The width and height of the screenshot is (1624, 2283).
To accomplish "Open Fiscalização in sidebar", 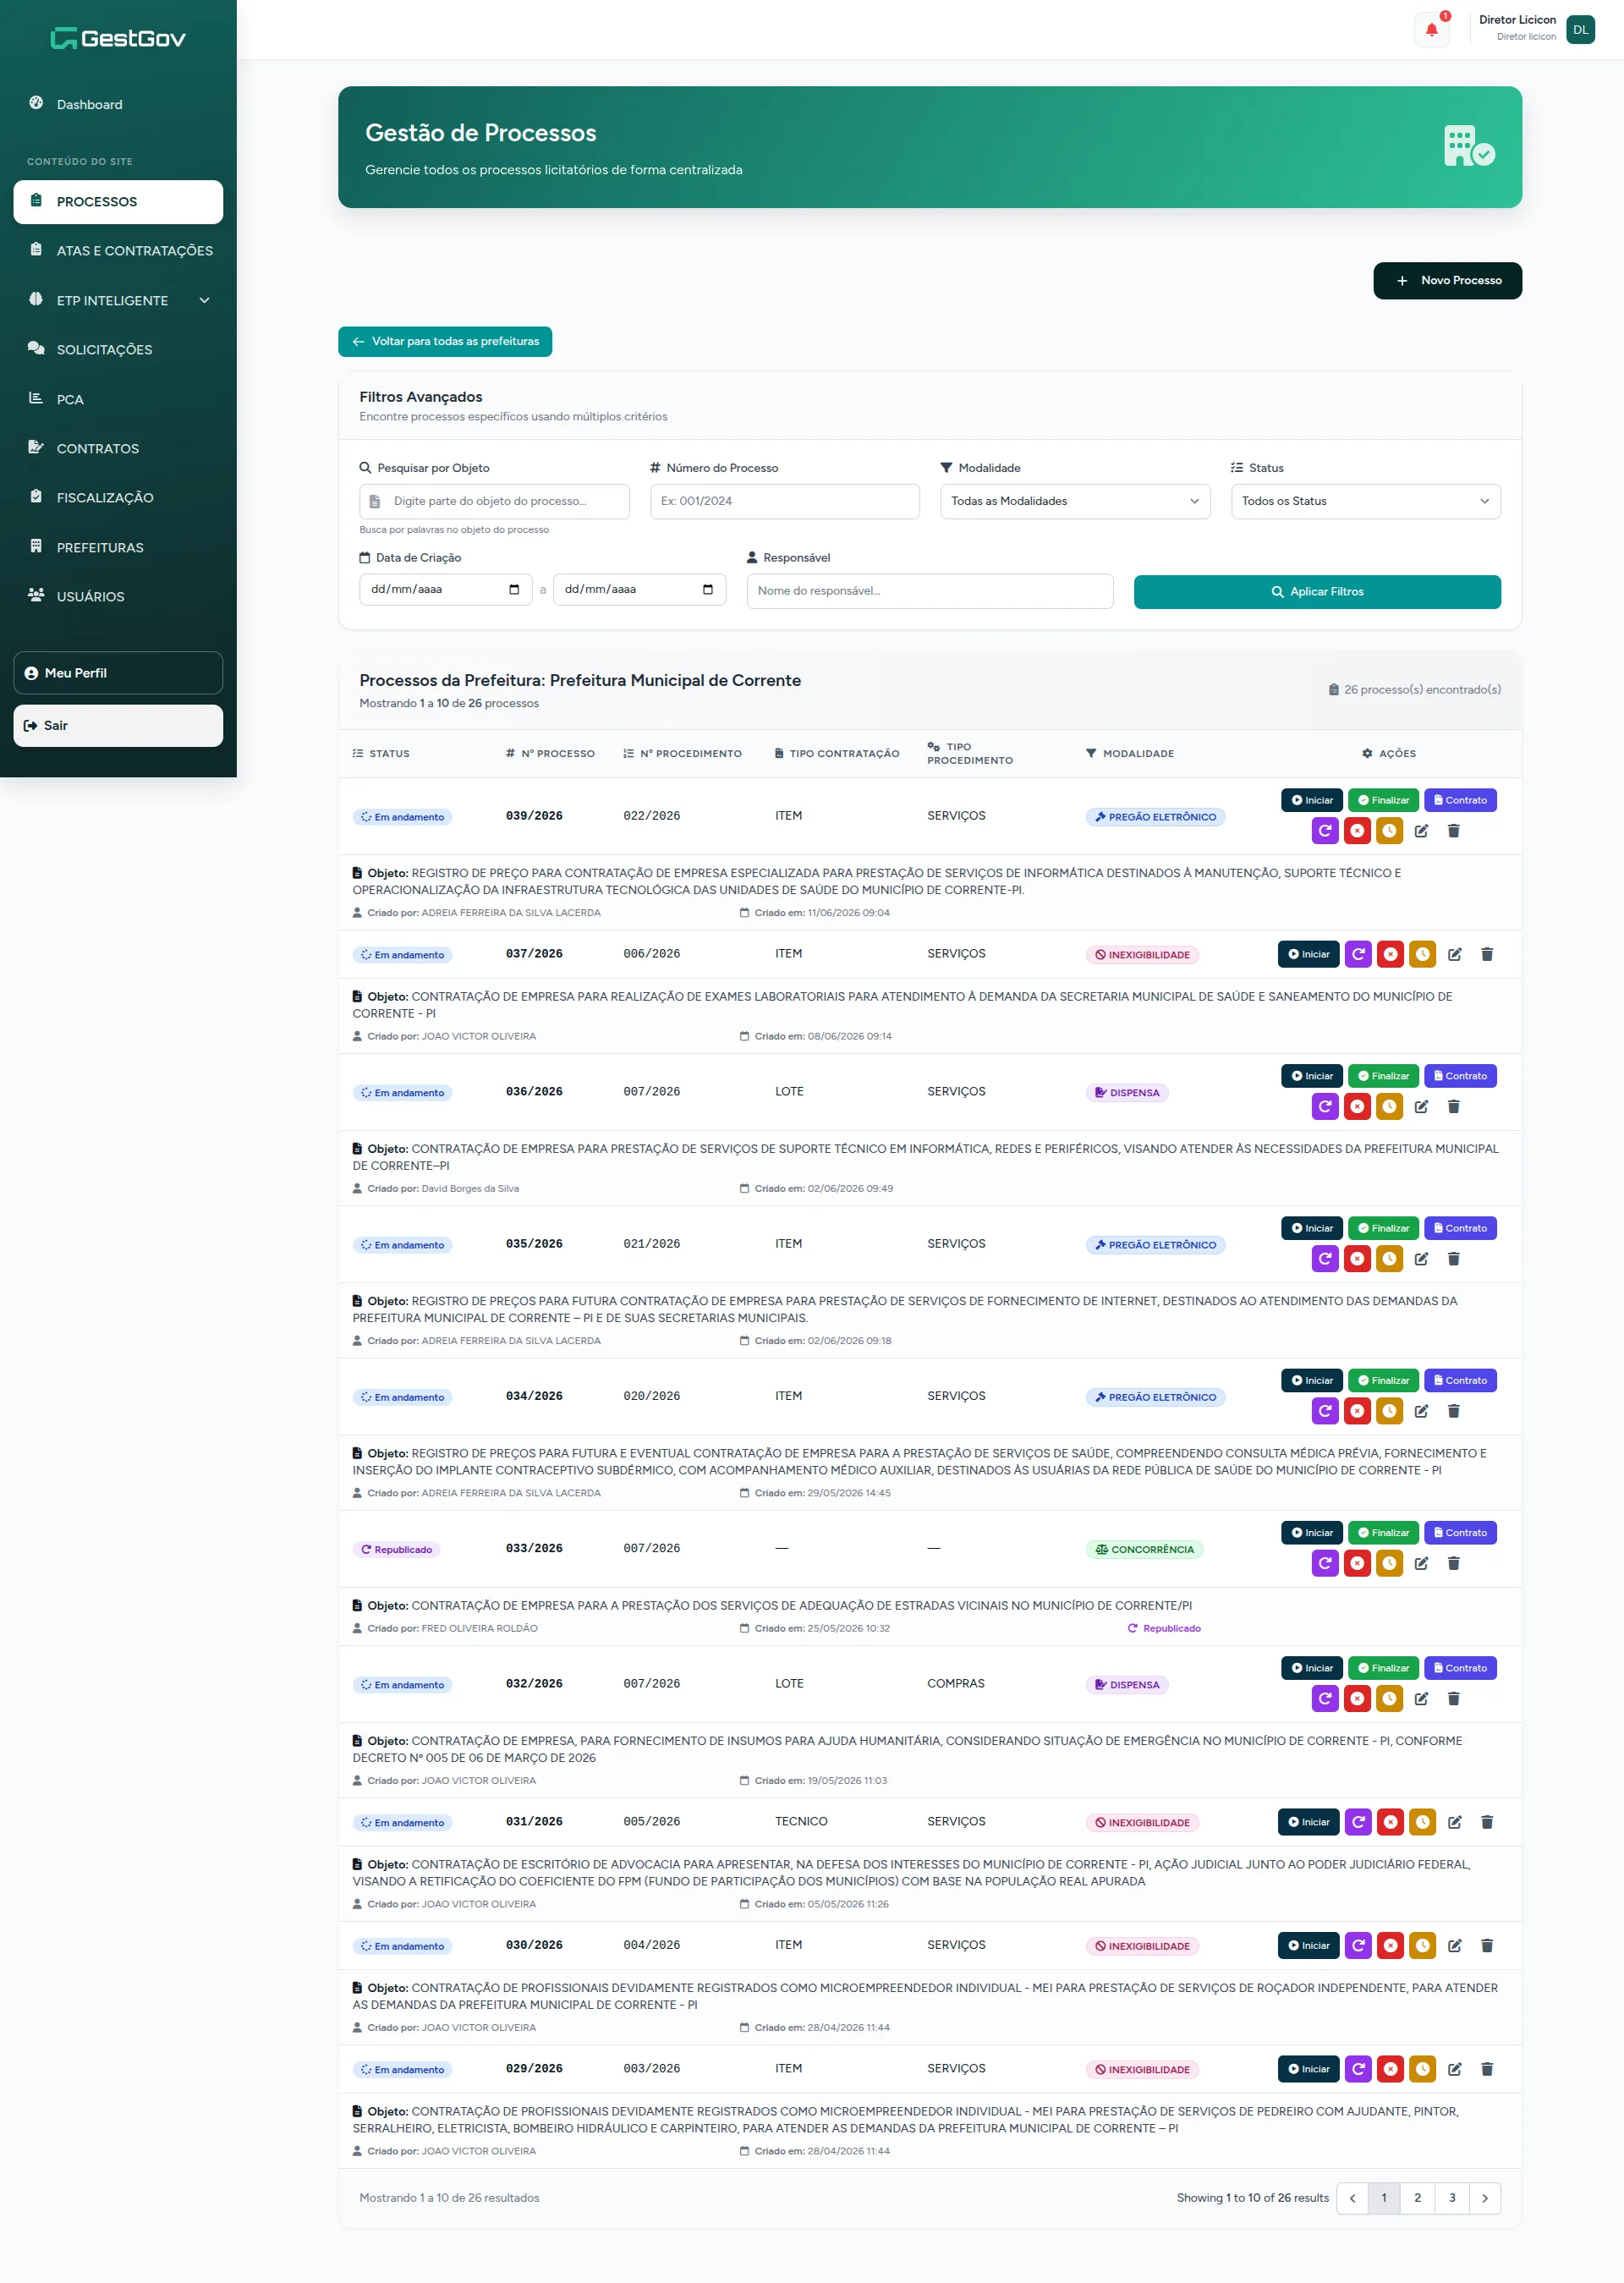I will tap(118, 497).
